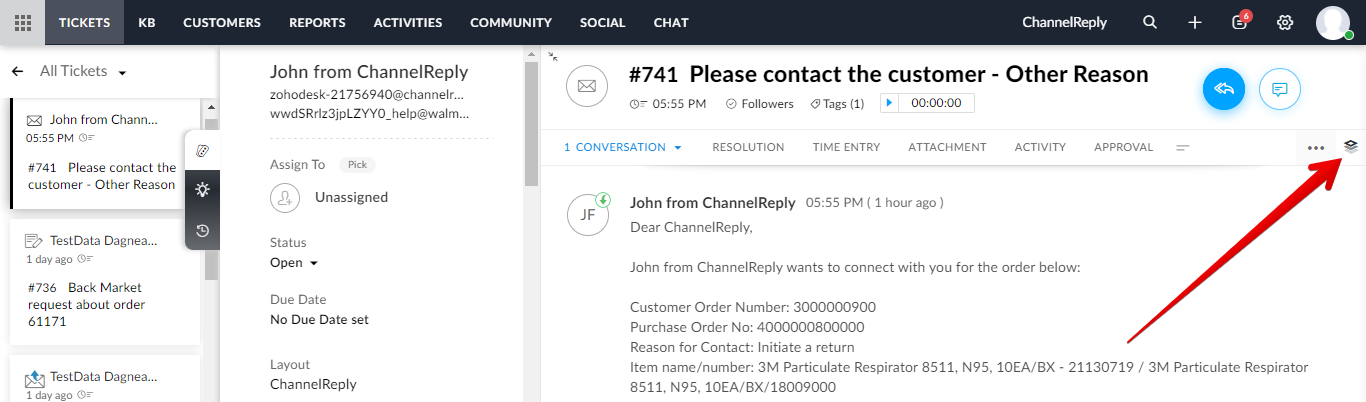Image resolution: width=1366 pixels, height=402 pixels.
Task: Open the Status Open dropdown
Action: click(294, 263)
